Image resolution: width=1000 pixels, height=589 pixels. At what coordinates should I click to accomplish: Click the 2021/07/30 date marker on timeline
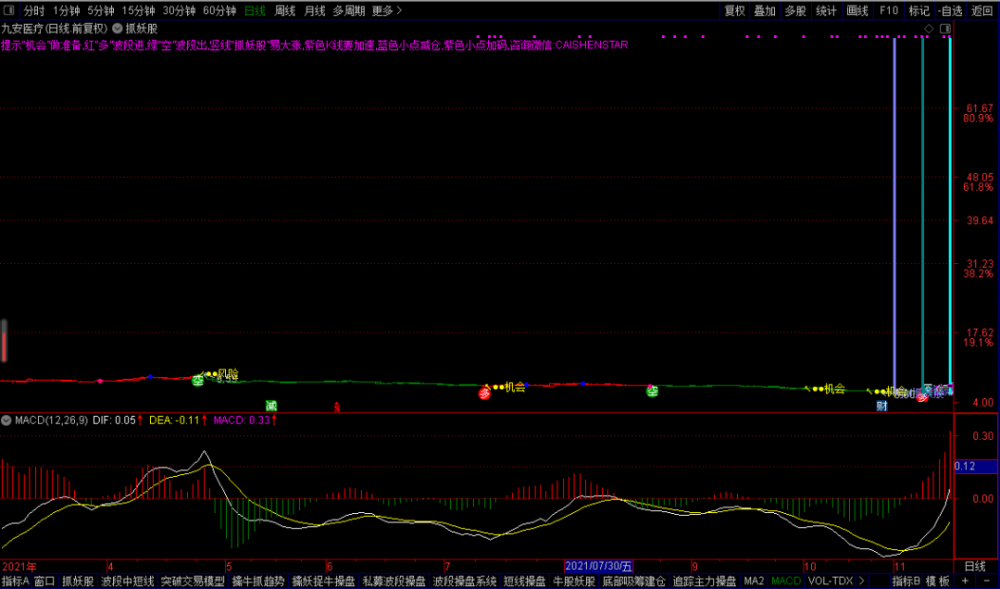598,566
